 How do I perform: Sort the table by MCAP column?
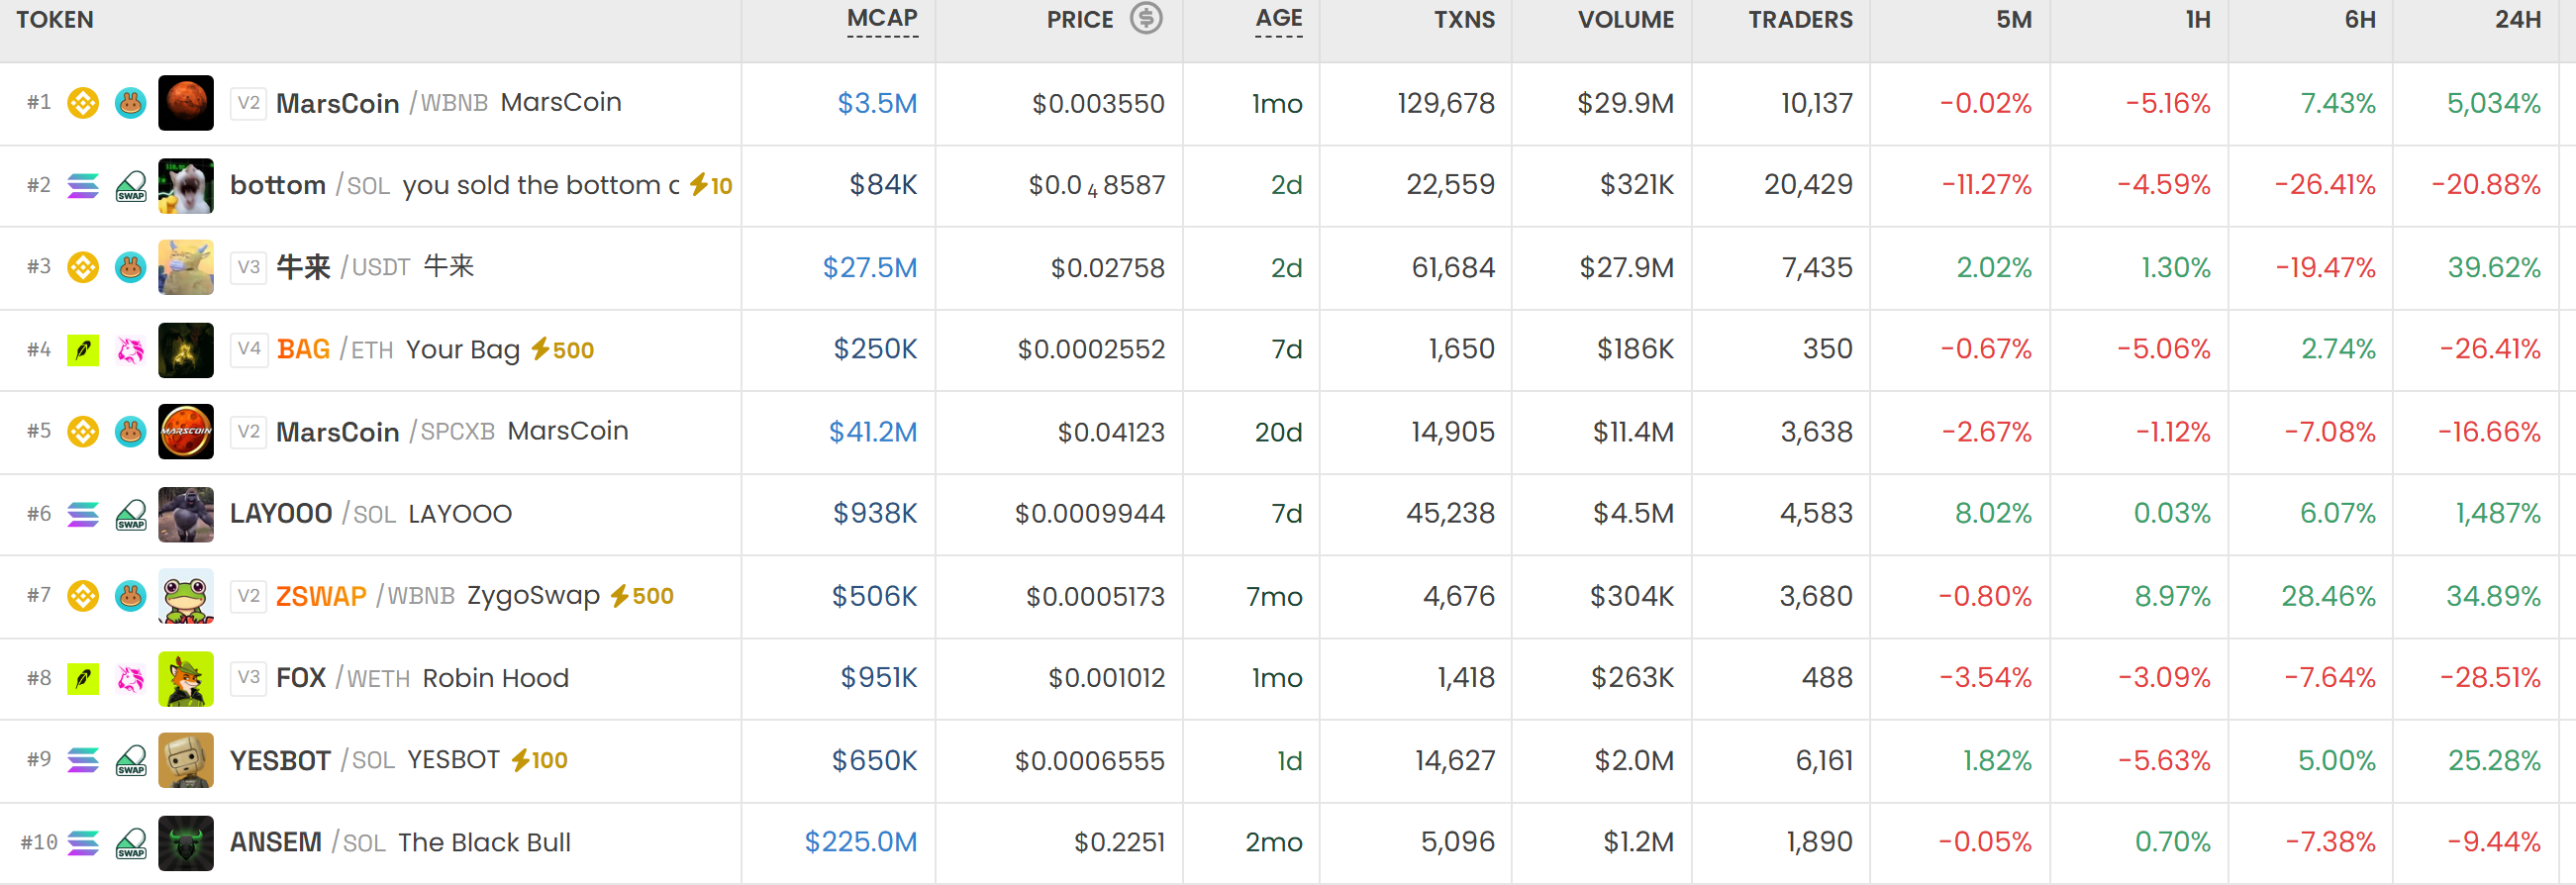pos(882,19)
